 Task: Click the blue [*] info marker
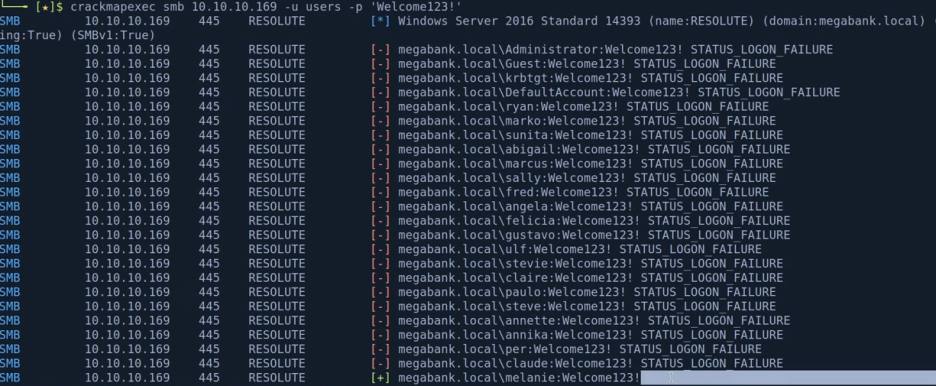point(380,21)
